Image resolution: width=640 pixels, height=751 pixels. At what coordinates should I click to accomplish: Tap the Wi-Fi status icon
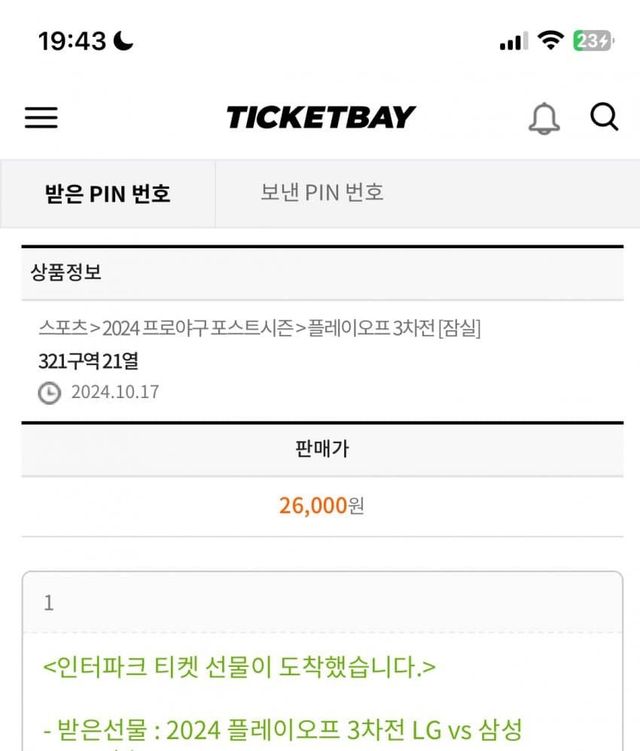[x=550, y=41]
